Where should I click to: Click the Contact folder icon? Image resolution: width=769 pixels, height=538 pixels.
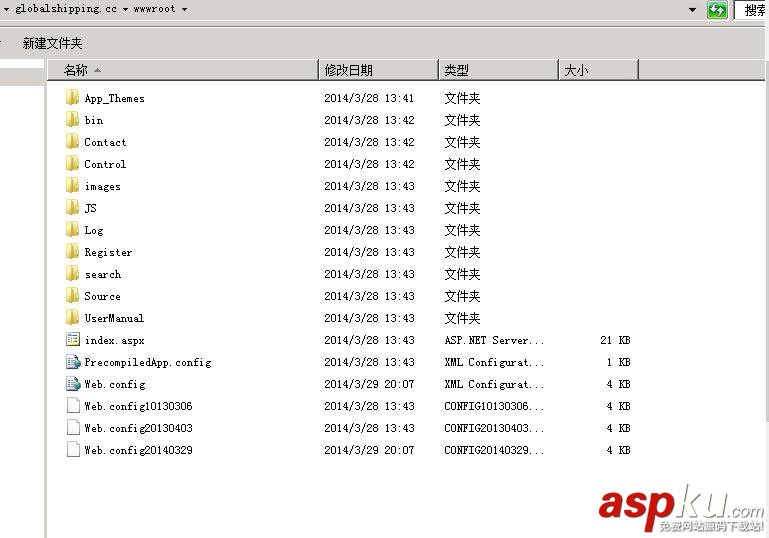pyautogui.click(x=73, y=142)
